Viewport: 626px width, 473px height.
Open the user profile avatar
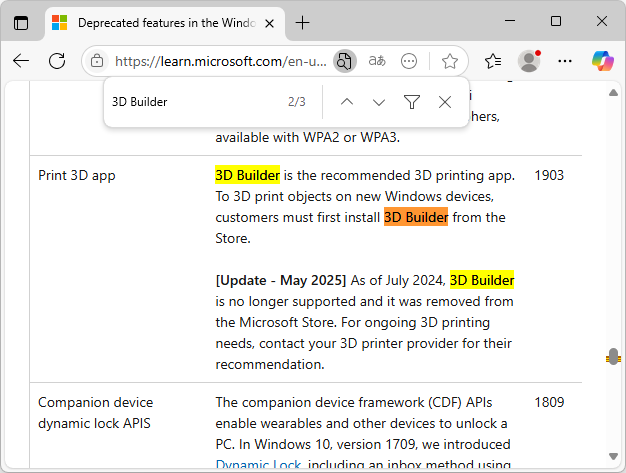tap(529, 61)
